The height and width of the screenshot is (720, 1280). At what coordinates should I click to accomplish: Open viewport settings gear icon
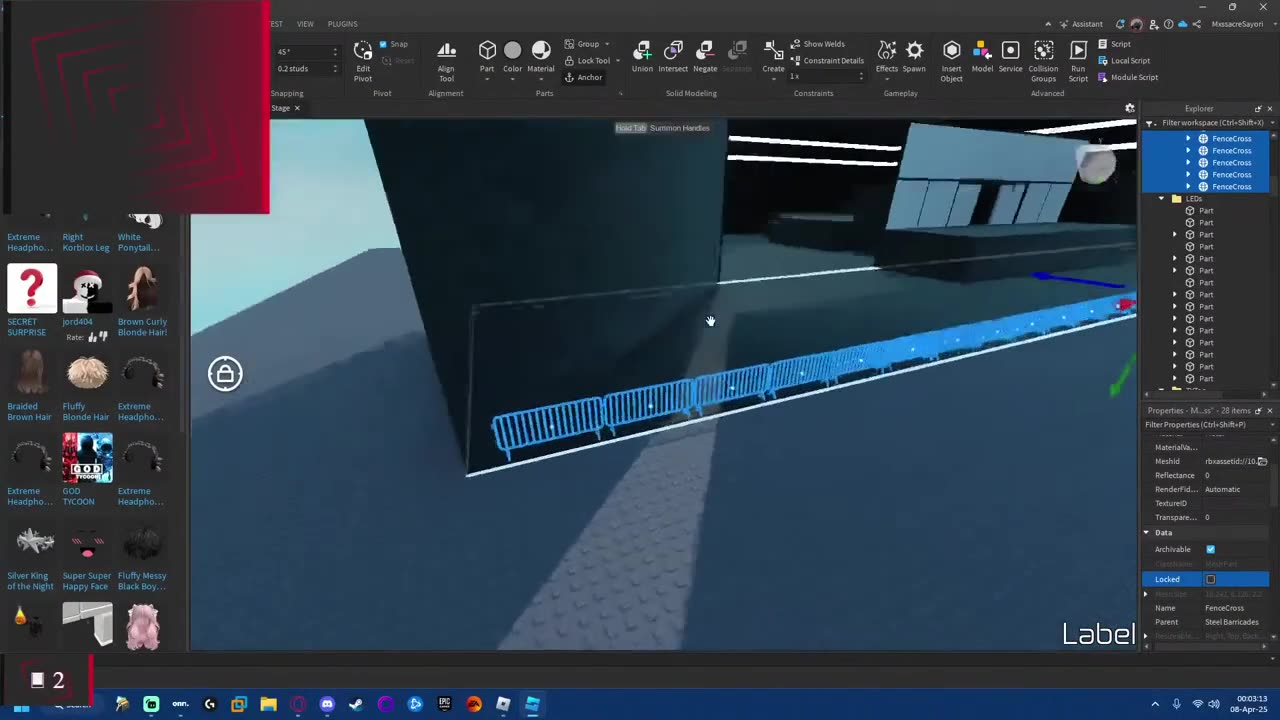(1130, 108)
